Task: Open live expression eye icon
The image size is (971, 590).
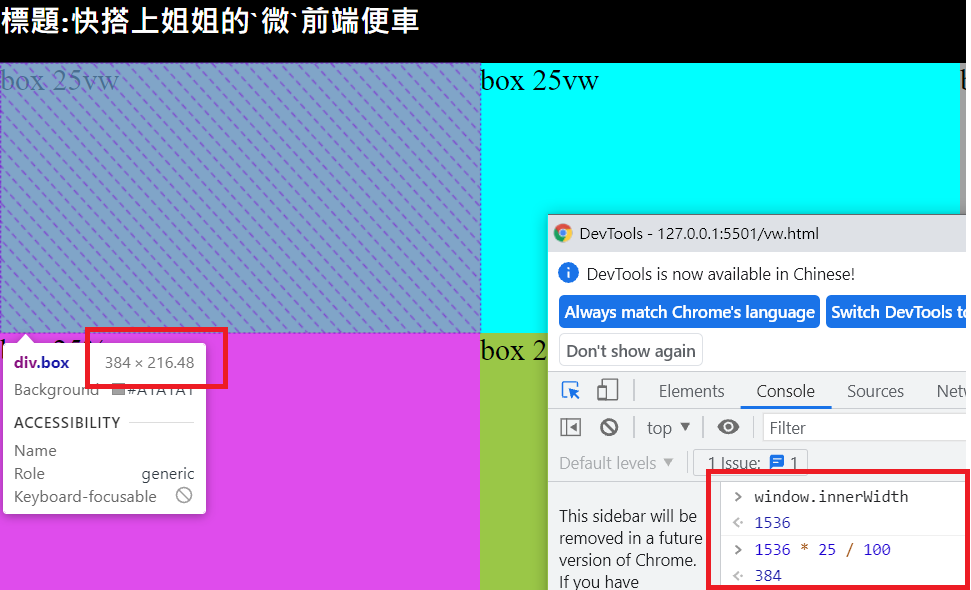Action: pyautogui.click(x=728, y=427)
